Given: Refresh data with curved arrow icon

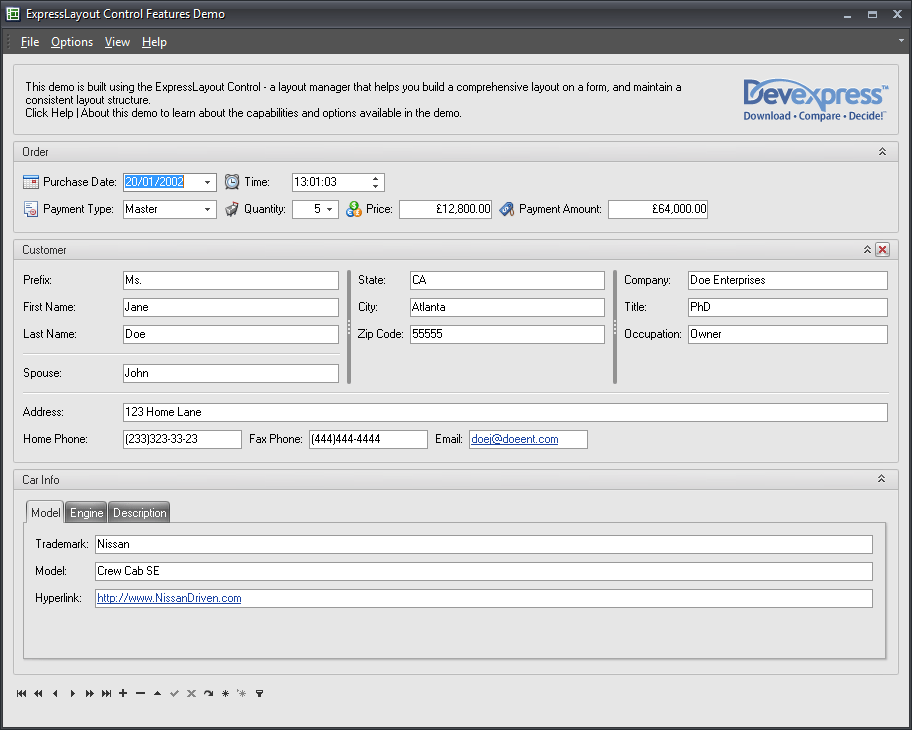Looking at the screenshot, I should point(208,693).
